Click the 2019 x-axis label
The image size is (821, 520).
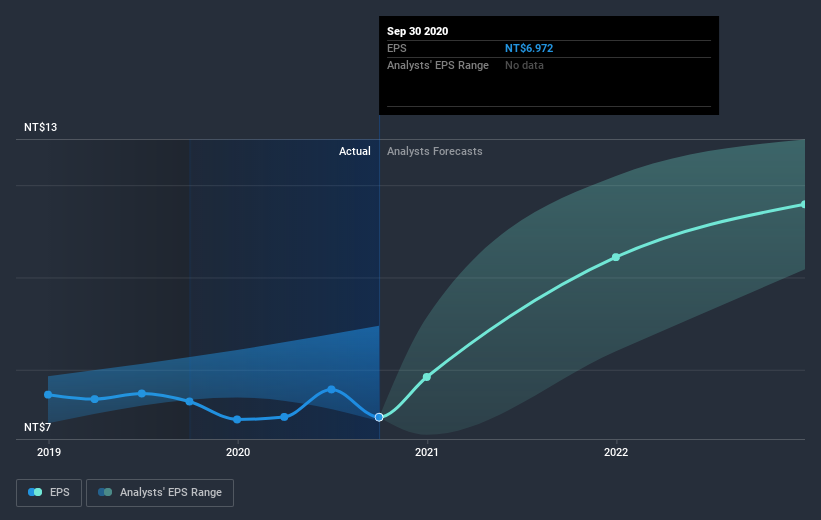[x=49, y=452]
